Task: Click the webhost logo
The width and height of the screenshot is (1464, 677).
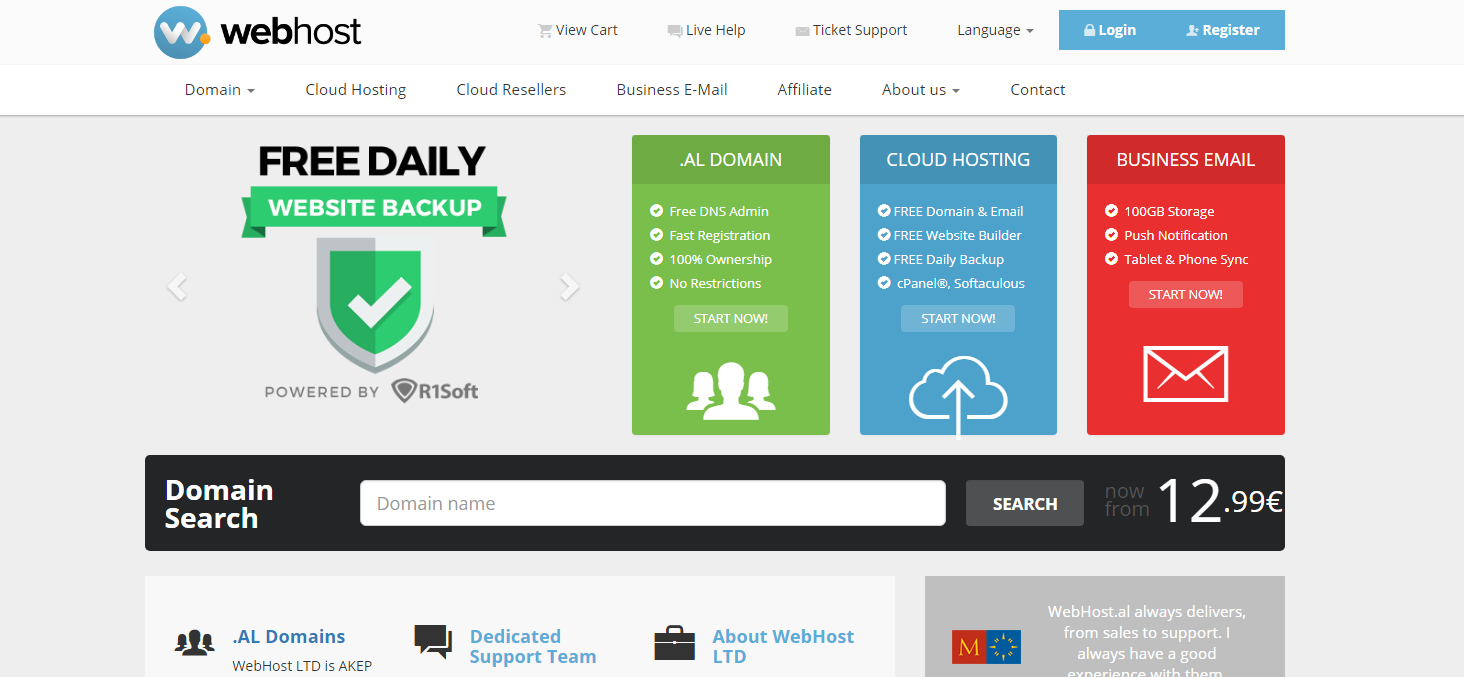Action: pos(257,32)
